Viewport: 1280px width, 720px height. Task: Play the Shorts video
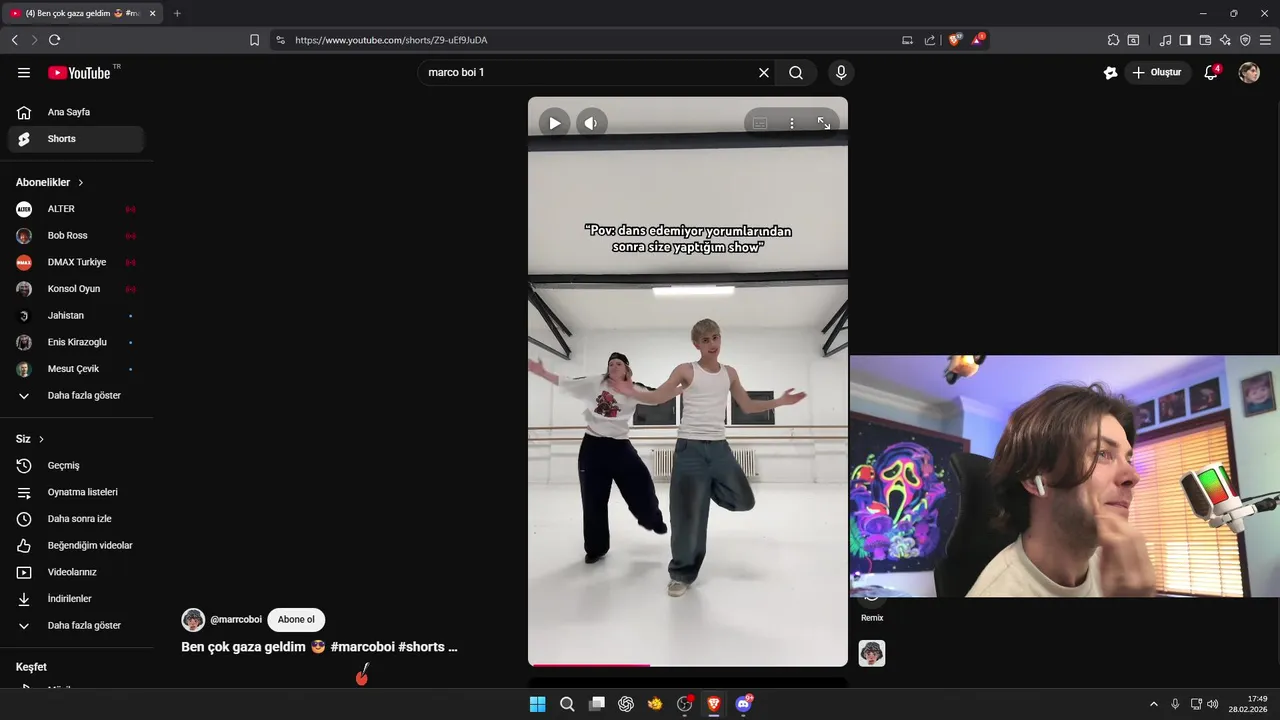point(554,123)
